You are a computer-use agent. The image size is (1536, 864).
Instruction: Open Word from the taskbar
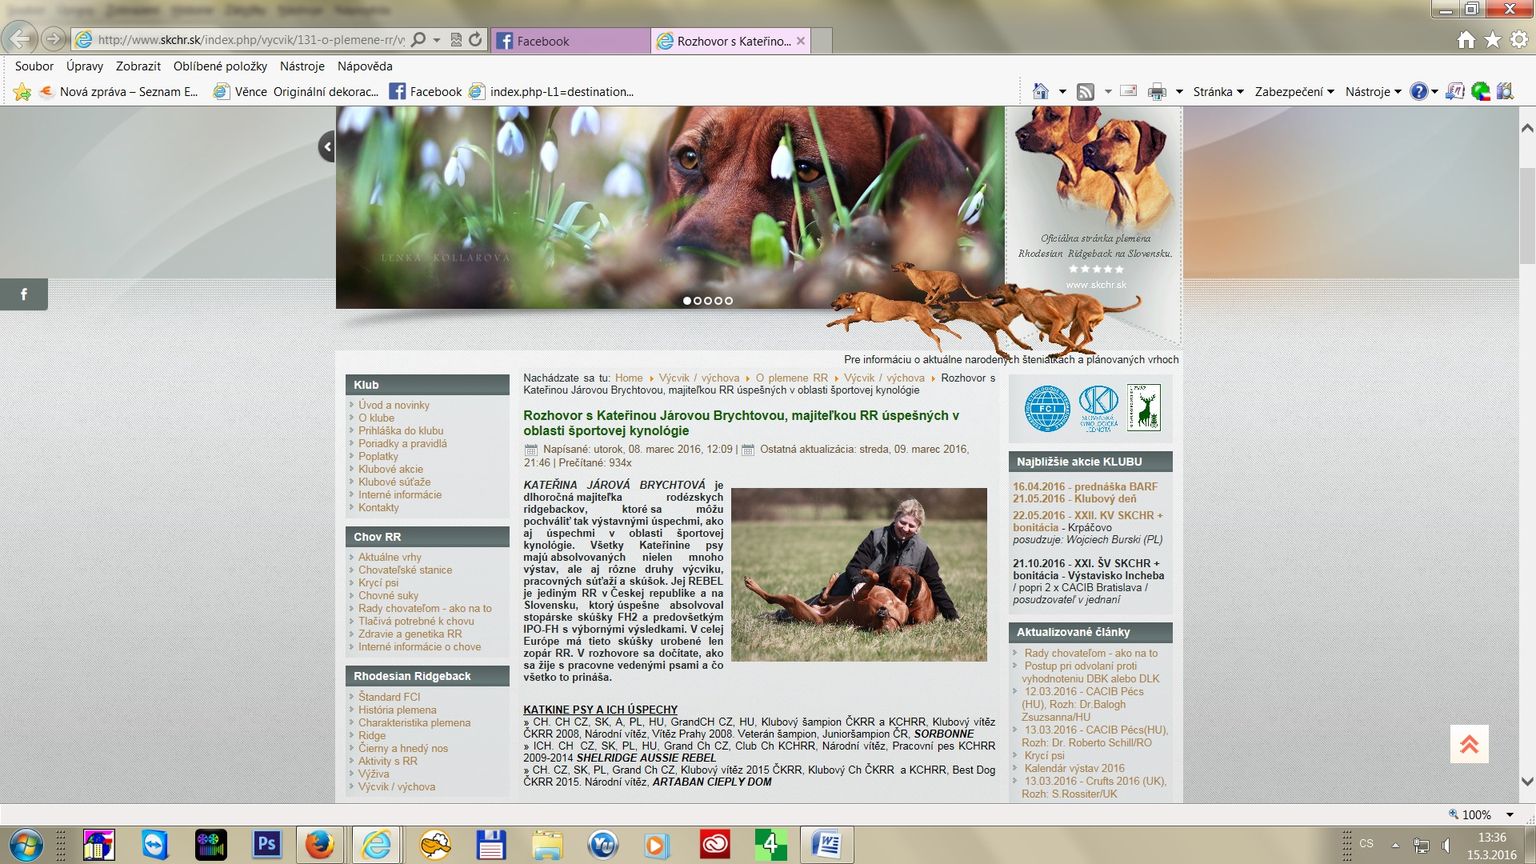click(826, 845)
